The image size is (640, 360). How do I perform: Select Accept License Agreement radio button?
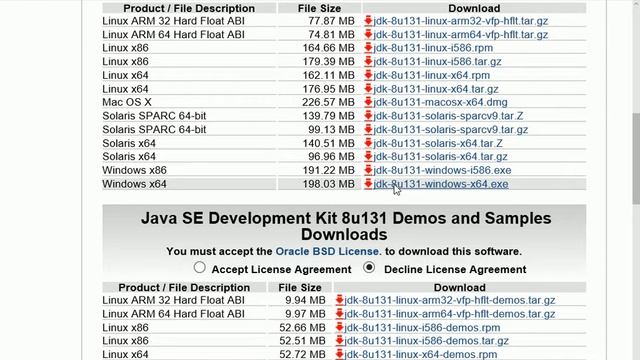point(200,267)
